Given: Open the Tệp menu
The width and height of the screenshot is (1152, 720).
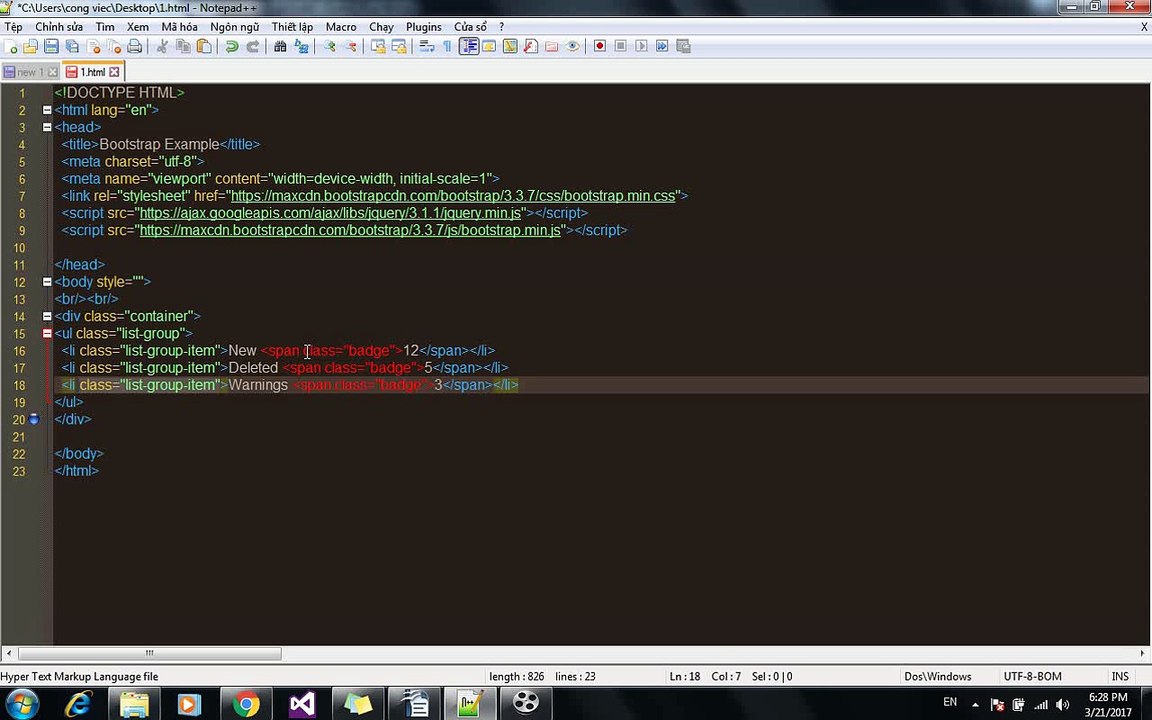Looking at the screenshot, I should (x=13, y=26).
